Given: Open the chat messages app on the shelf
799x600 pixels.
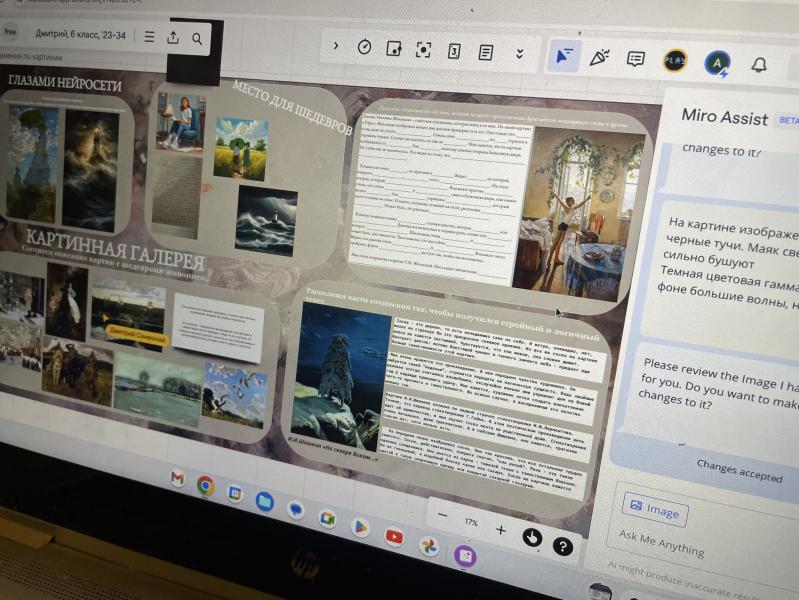Looking at the screenshot, I should click(296, 509).
